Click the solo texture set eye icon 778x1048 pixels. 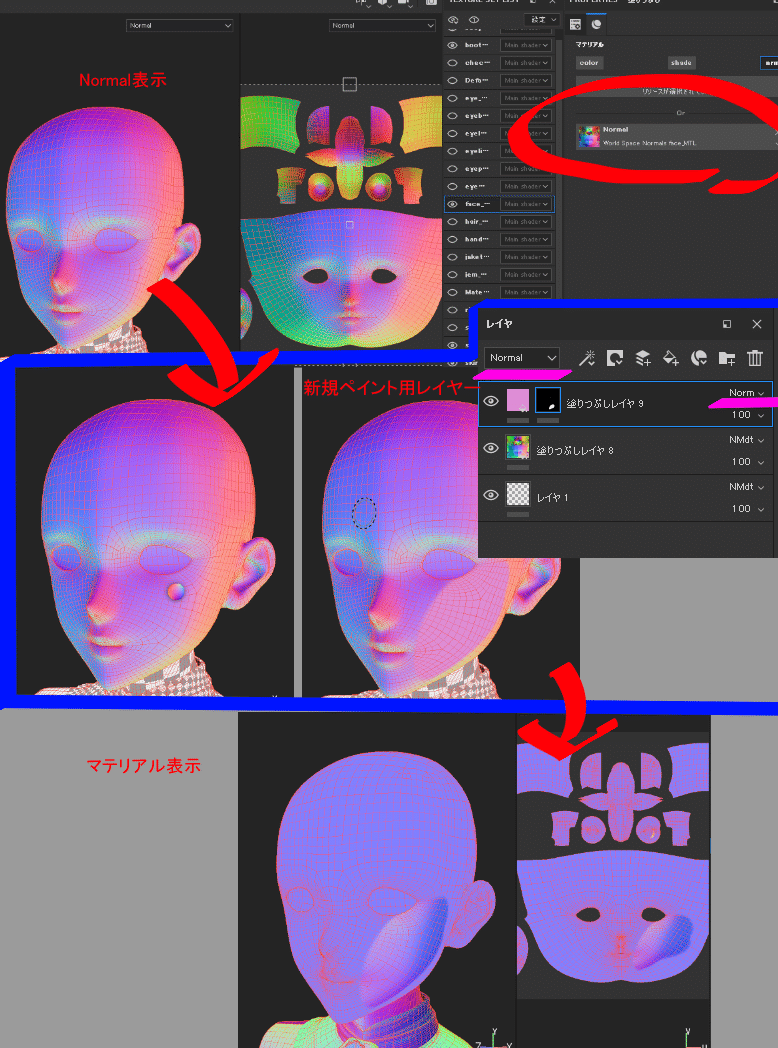coord(452,20)
